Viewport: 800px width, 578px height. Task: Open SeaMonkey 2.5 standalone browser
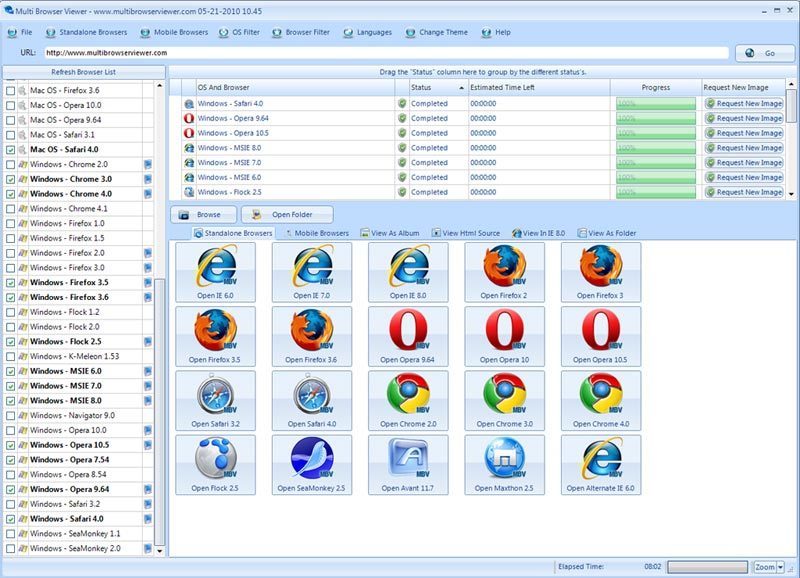312,465
